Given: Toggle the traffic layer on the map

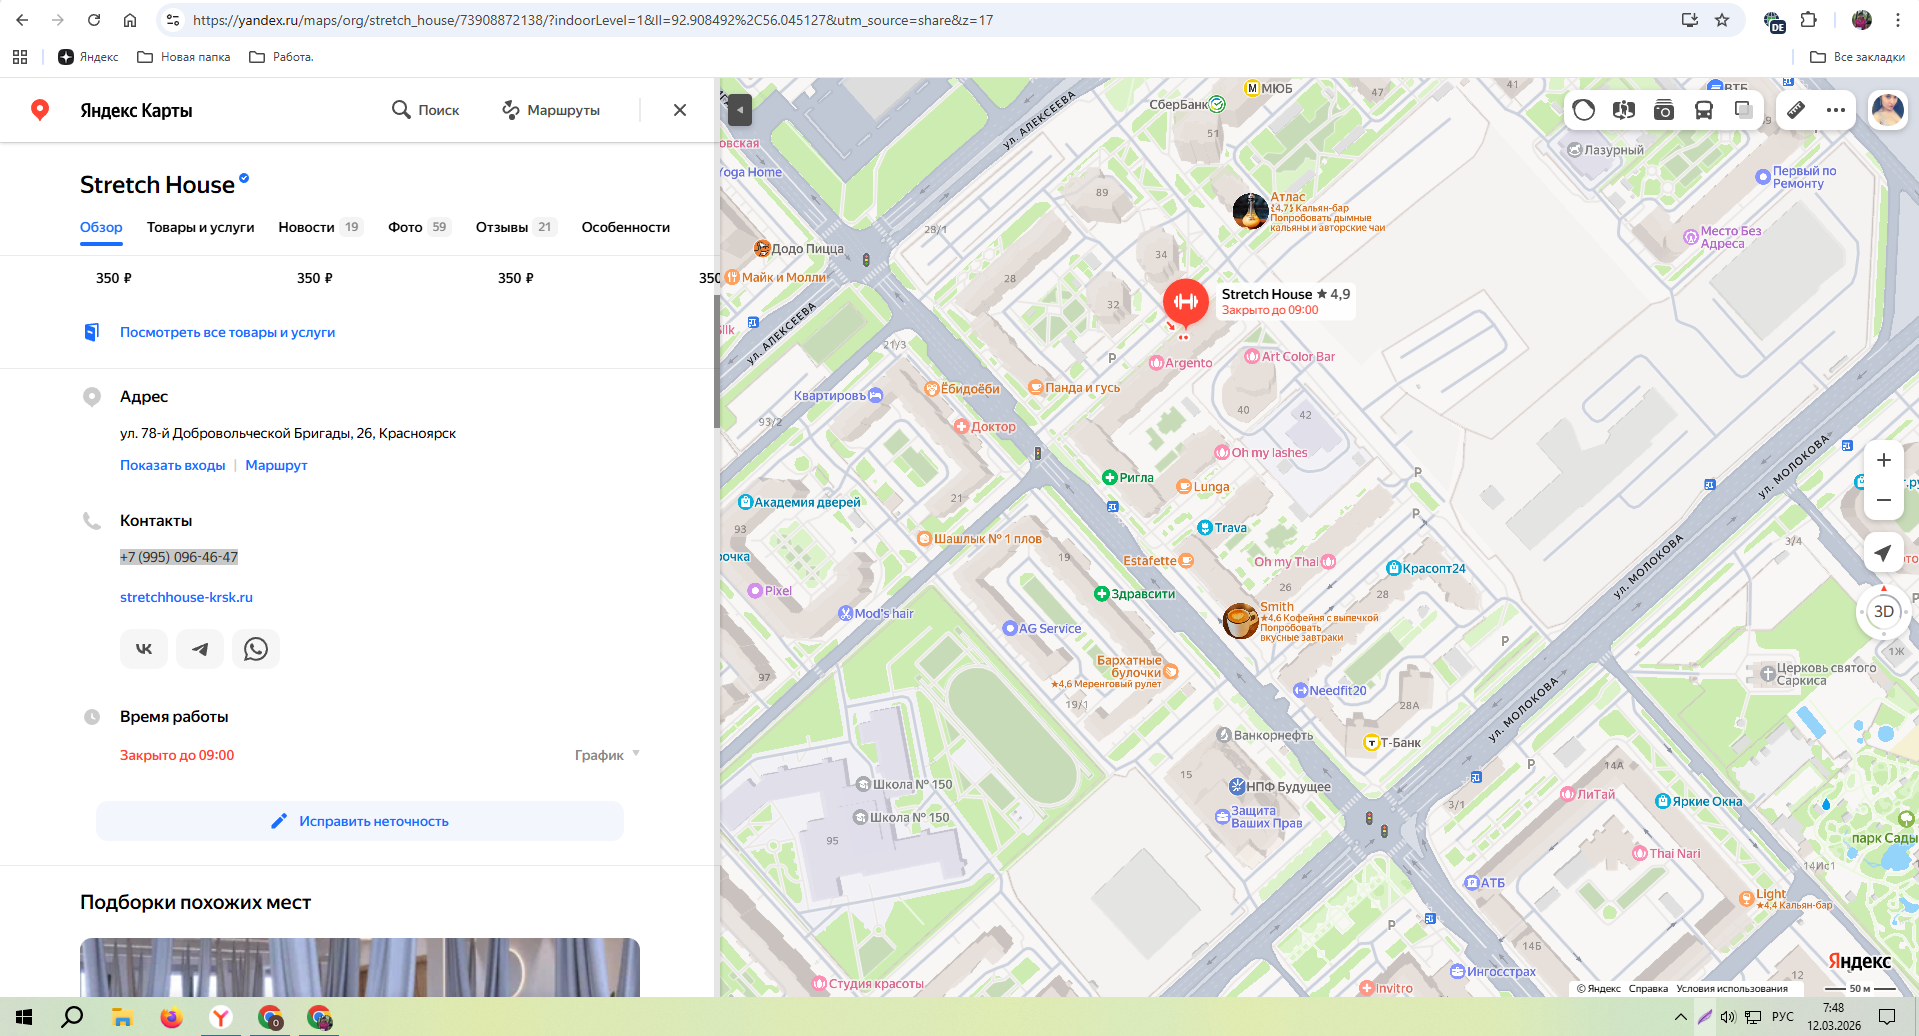Looking at the screenshot, I should pos(1584,110).
